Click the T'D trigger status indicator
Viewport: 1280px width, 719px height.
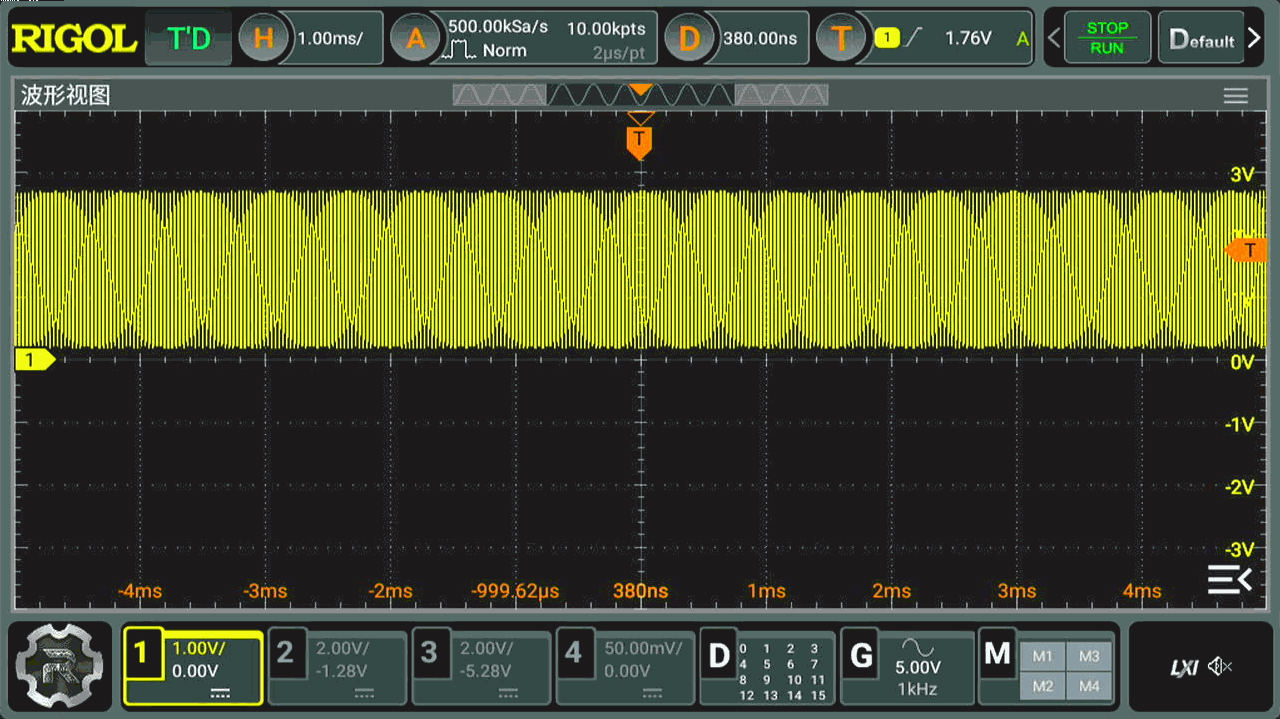pos(189,39)
